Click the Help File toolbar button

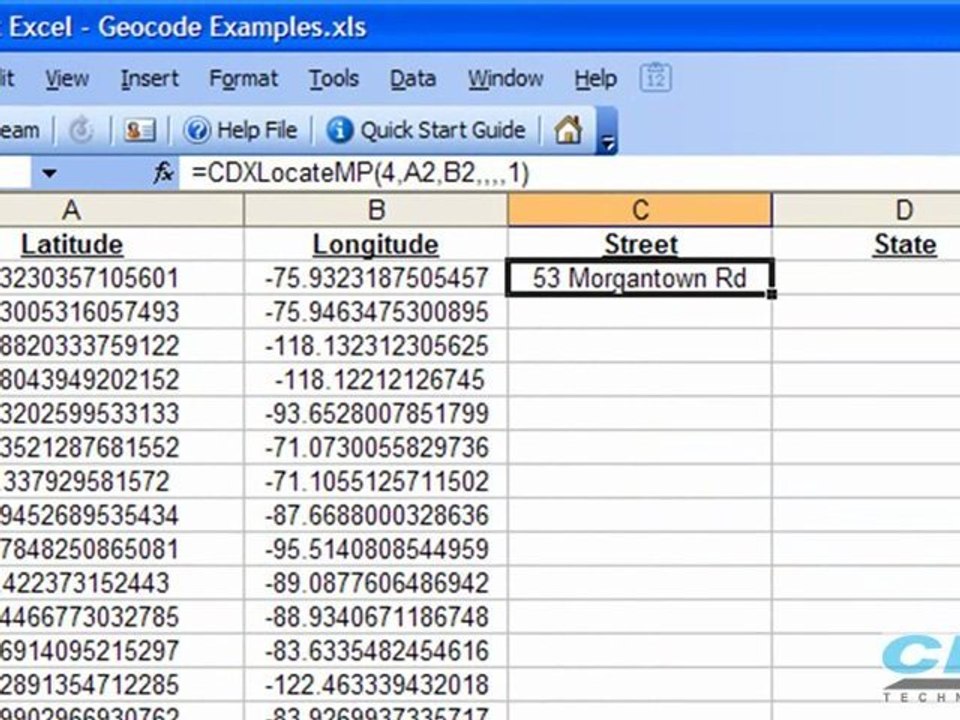[x=241, y=130]
